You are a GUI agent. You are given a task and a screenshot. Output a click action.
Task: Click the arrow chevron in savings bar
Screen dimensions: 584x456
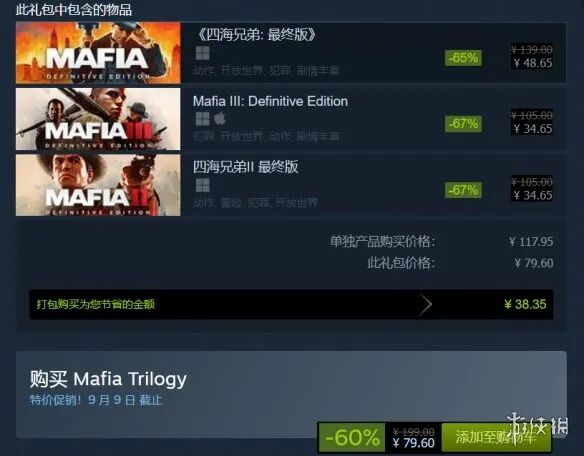425,304
